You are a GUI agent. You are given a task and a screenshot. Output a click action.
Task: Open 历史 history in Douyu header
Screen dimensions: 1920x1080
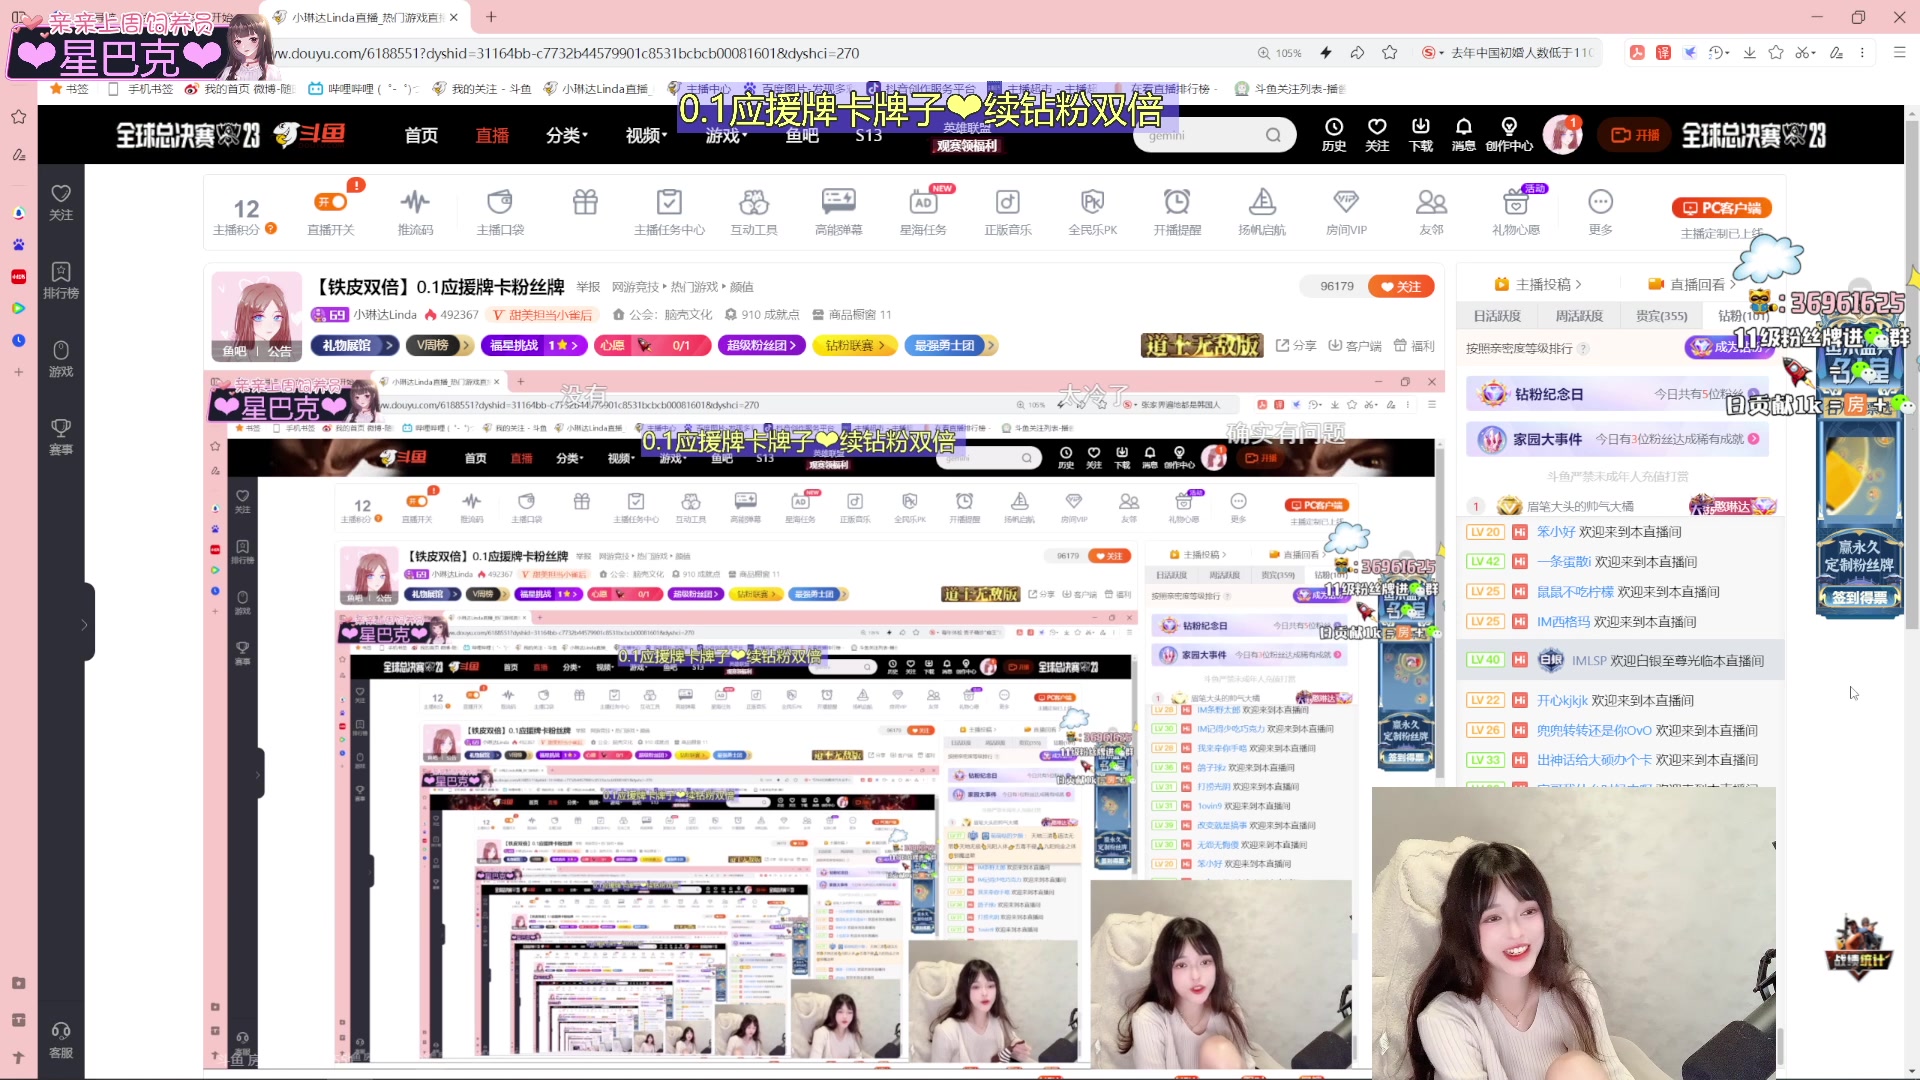click(1334, 135)
